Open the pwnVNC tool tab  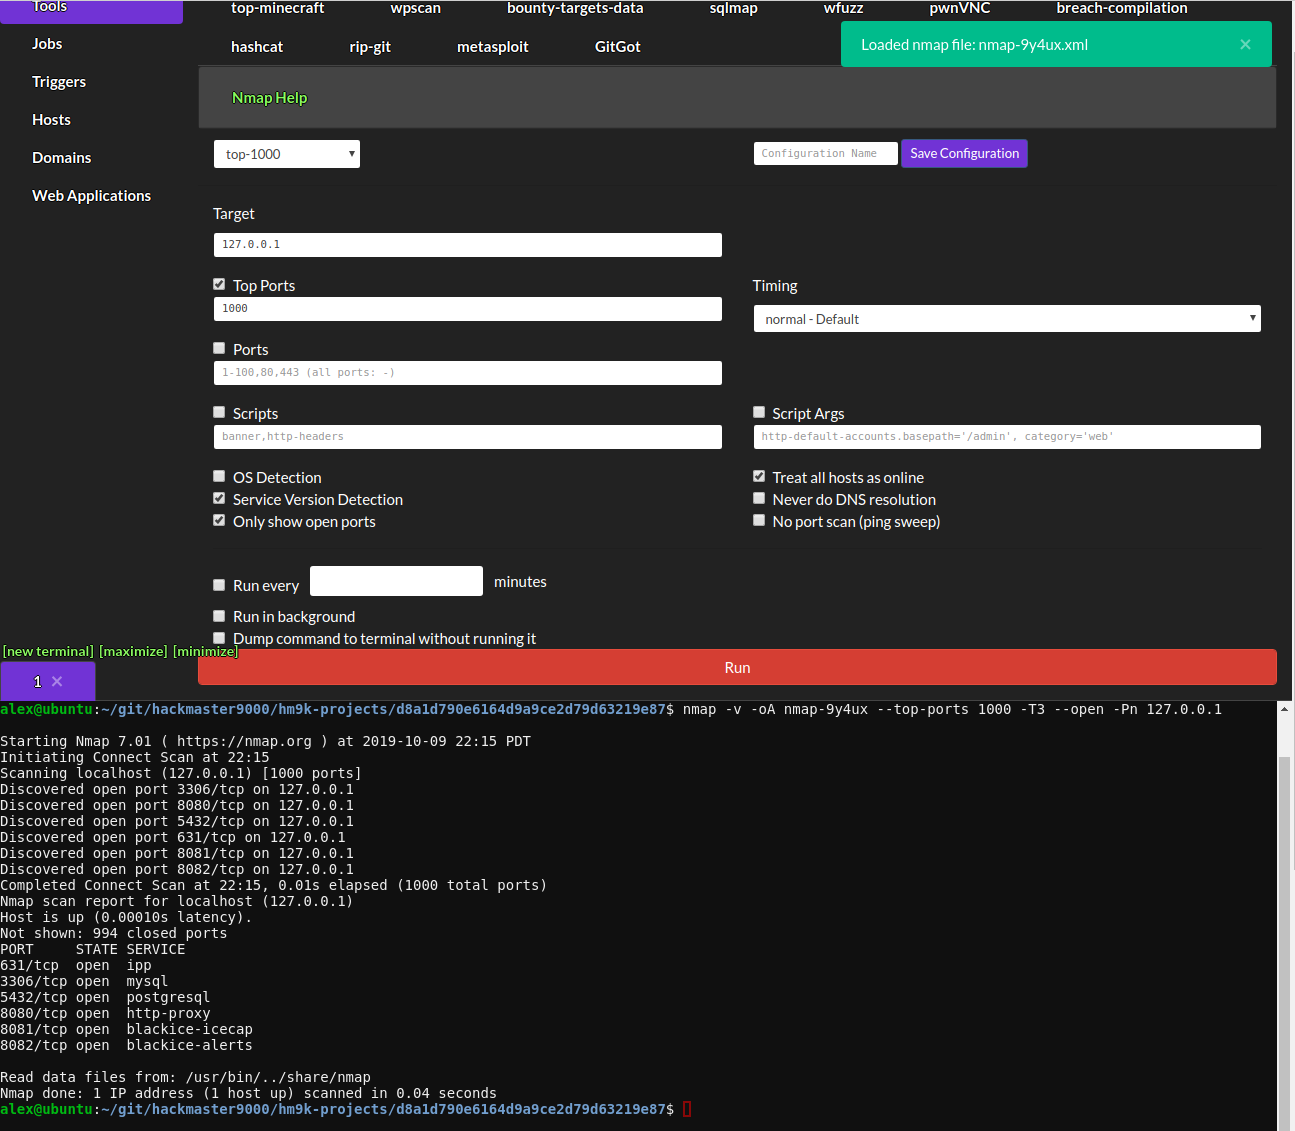960,8
